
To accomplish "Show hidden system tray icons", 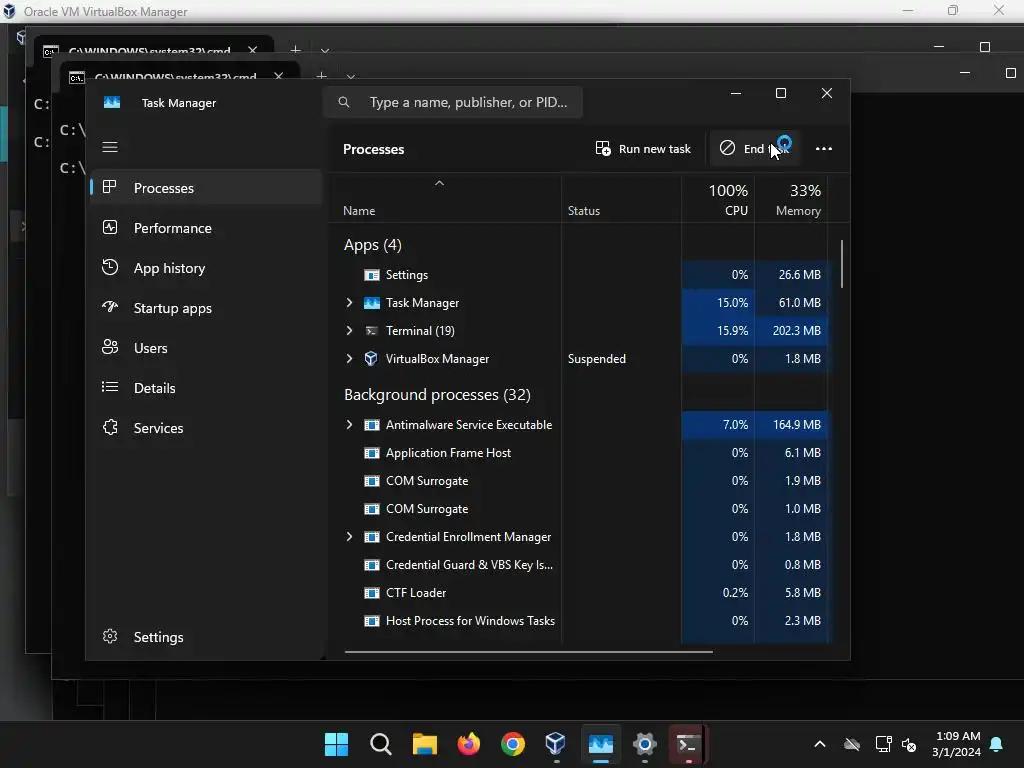I will [820, 744].
